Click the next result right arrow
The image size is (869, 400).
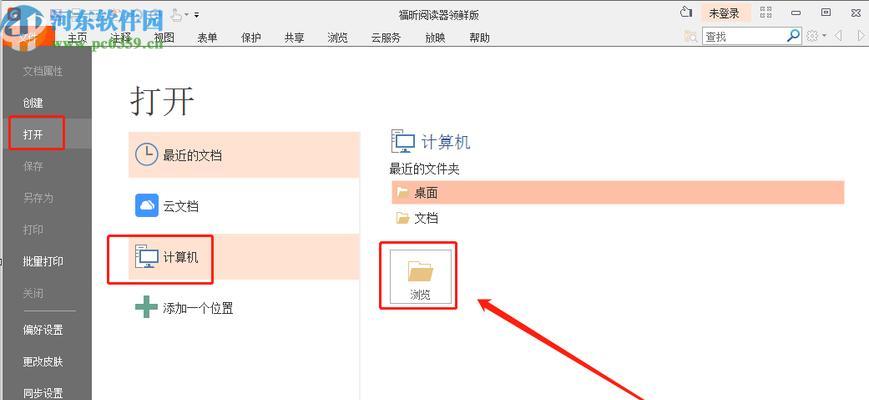(x=861, y=36)
